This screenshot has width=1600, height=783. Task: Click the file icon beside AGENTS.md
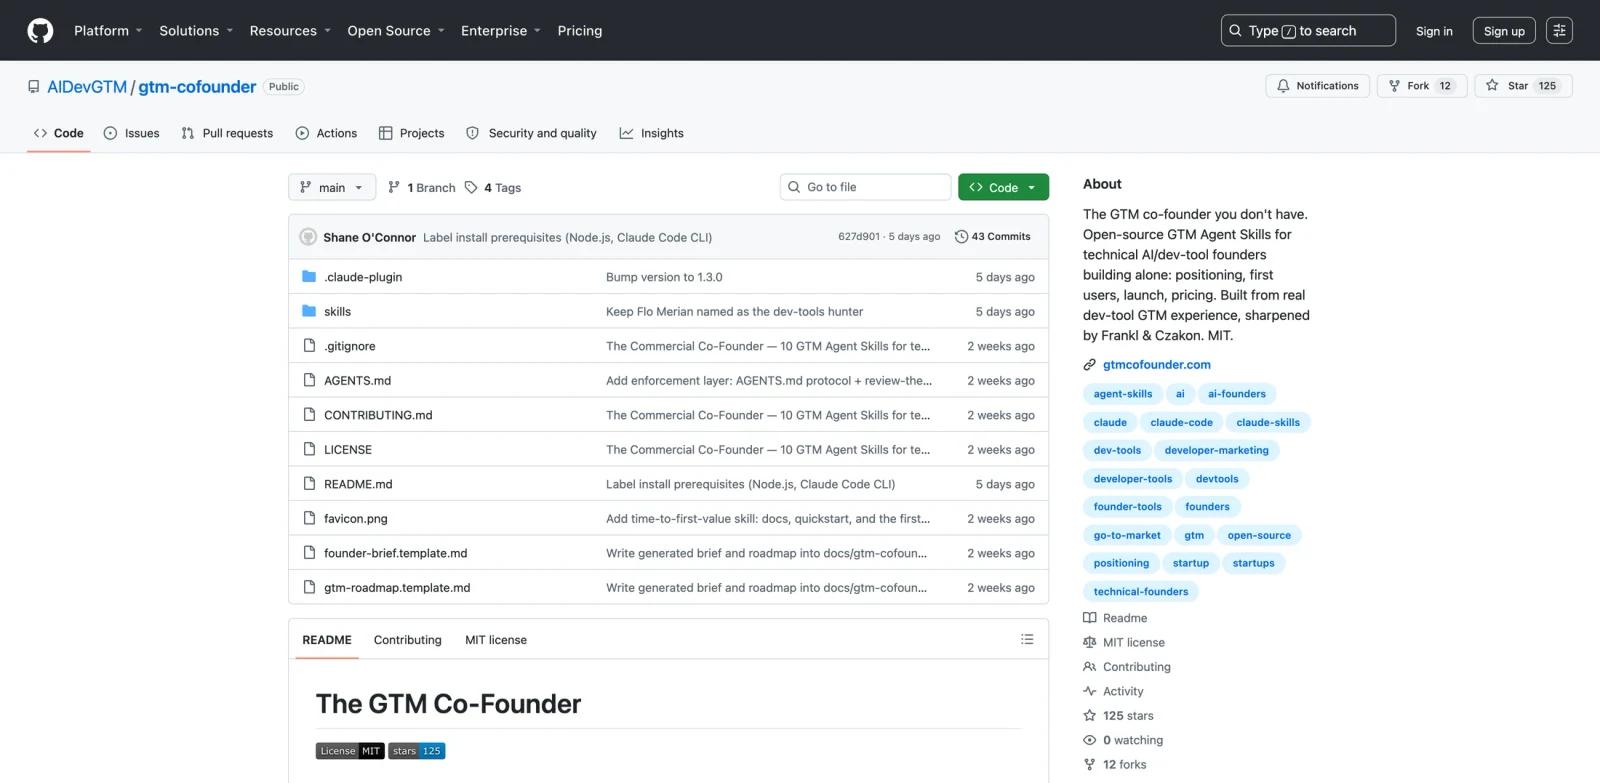coord(309,380)
